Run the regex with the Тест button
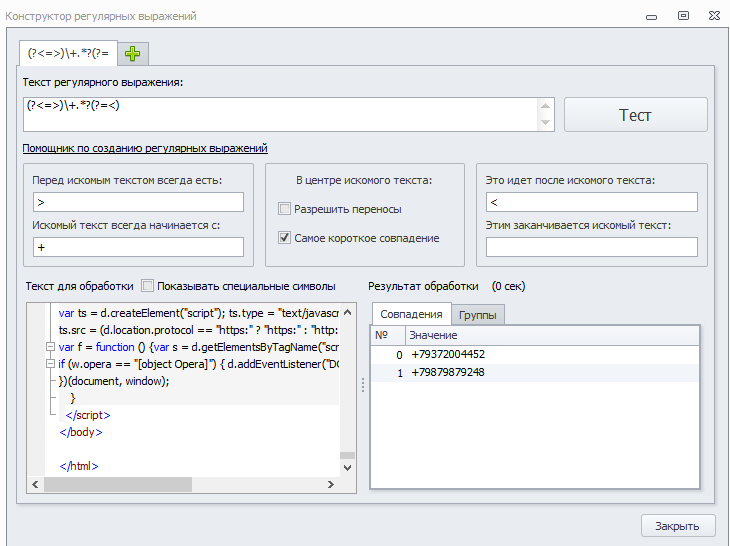This screenshot has height=546, width=730. 635,115
